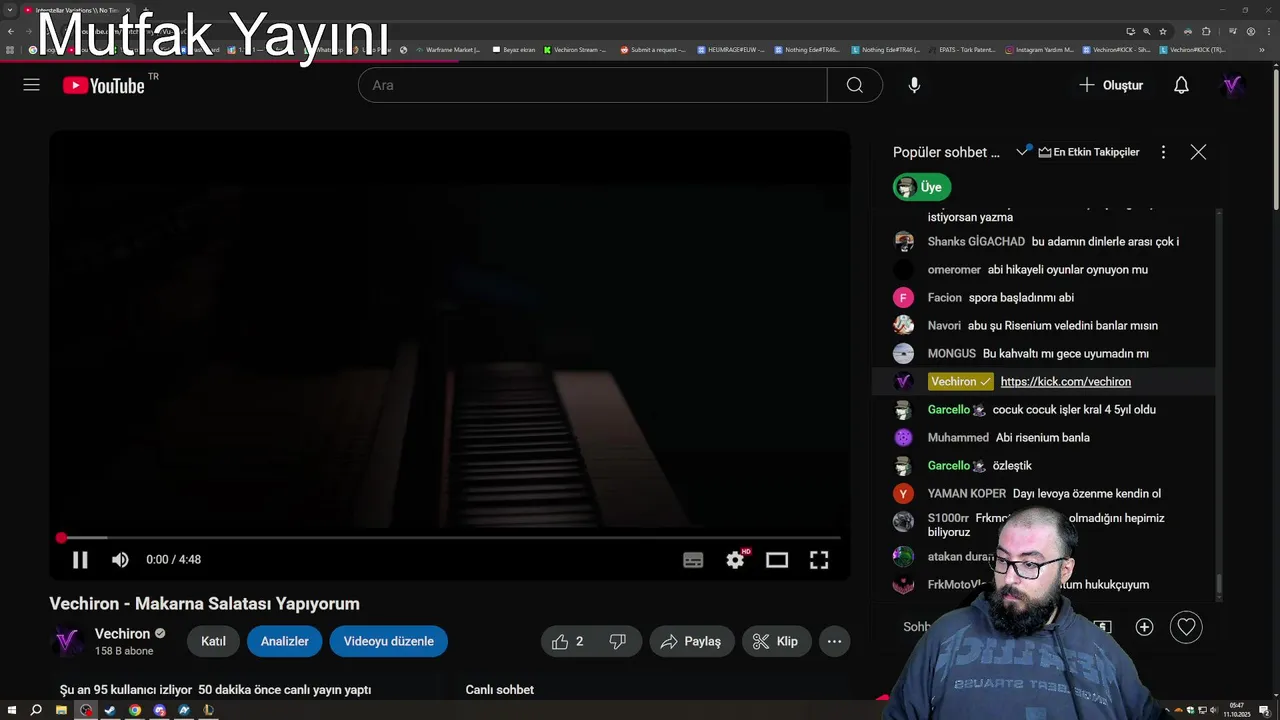The image size is (1280, 720).
Task: Open En Etkin Takipçiler leaderboard
Action: pos(1089,152)
